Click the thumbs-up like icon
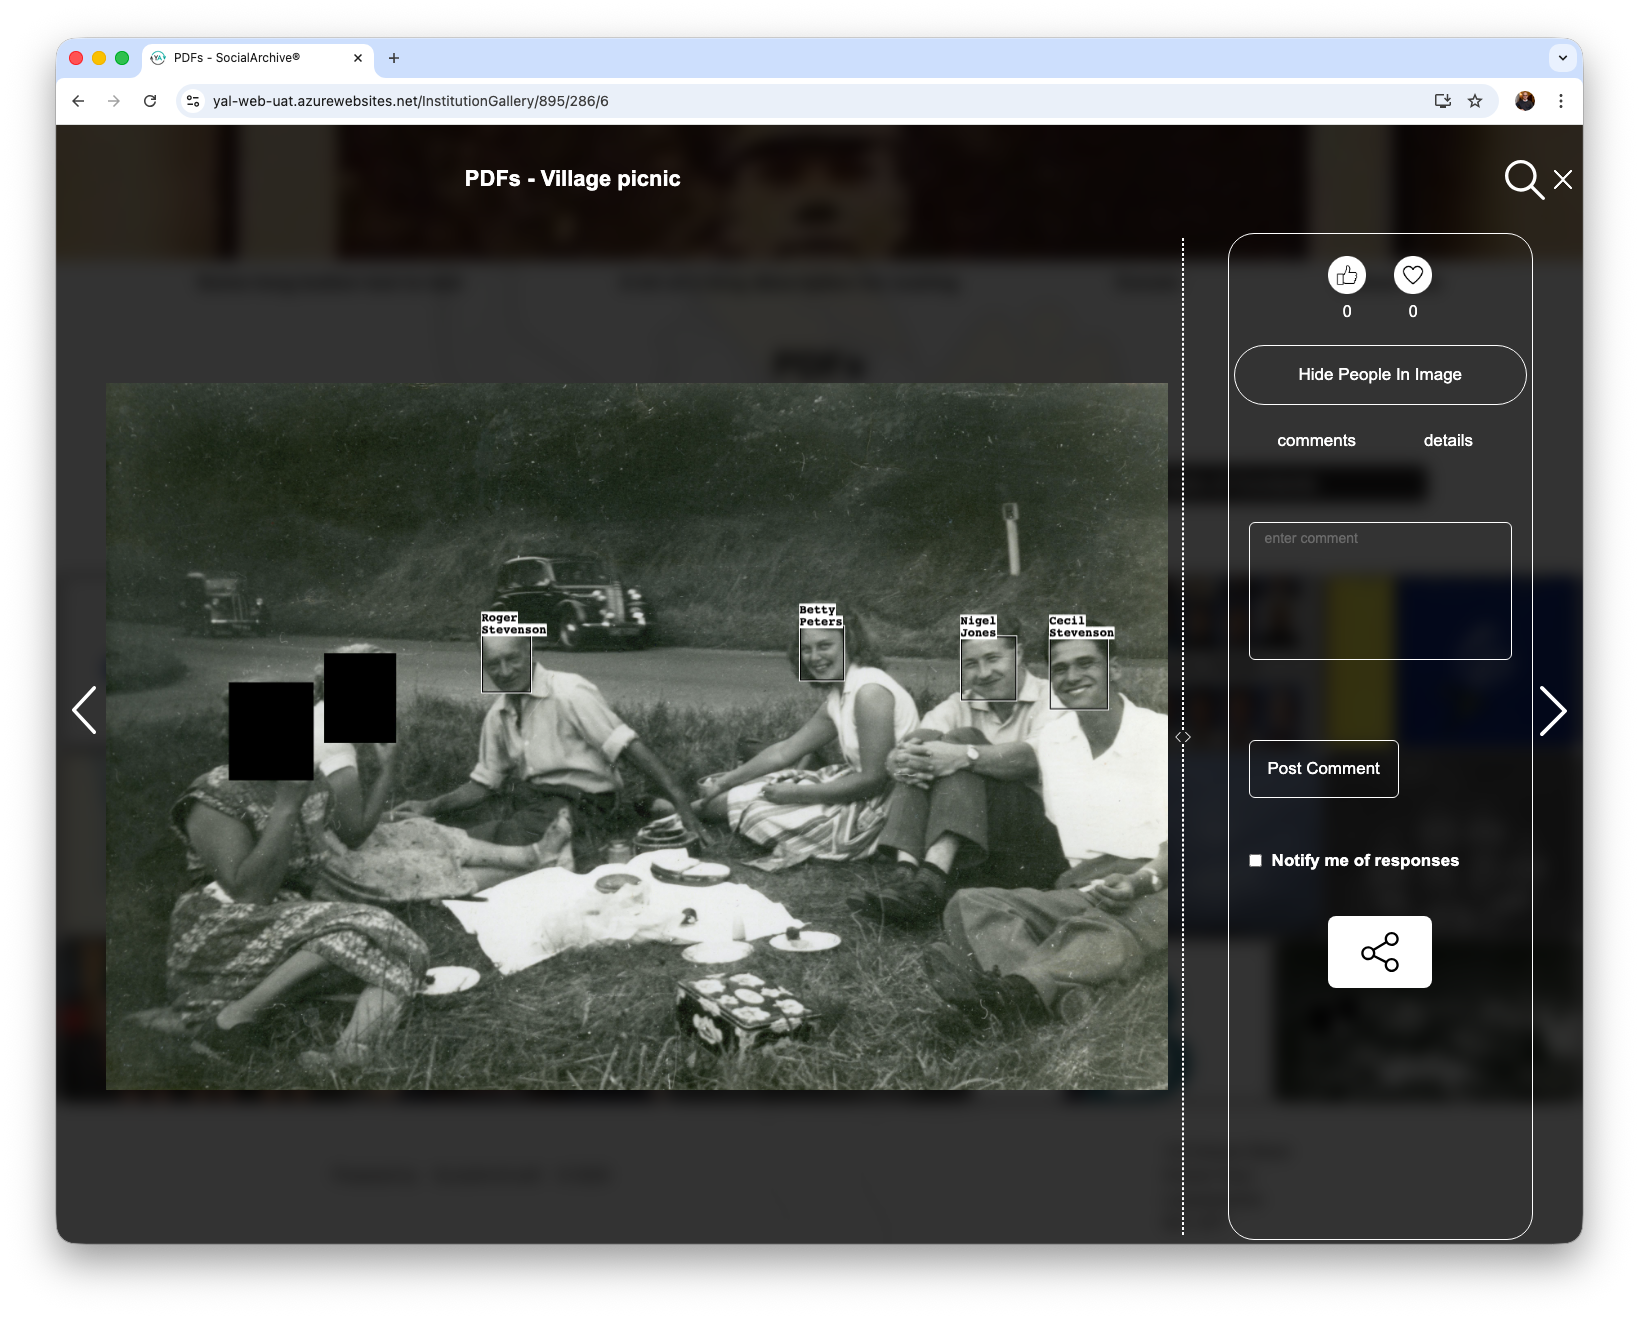 pyautogui.click(x=1346, y=275)
